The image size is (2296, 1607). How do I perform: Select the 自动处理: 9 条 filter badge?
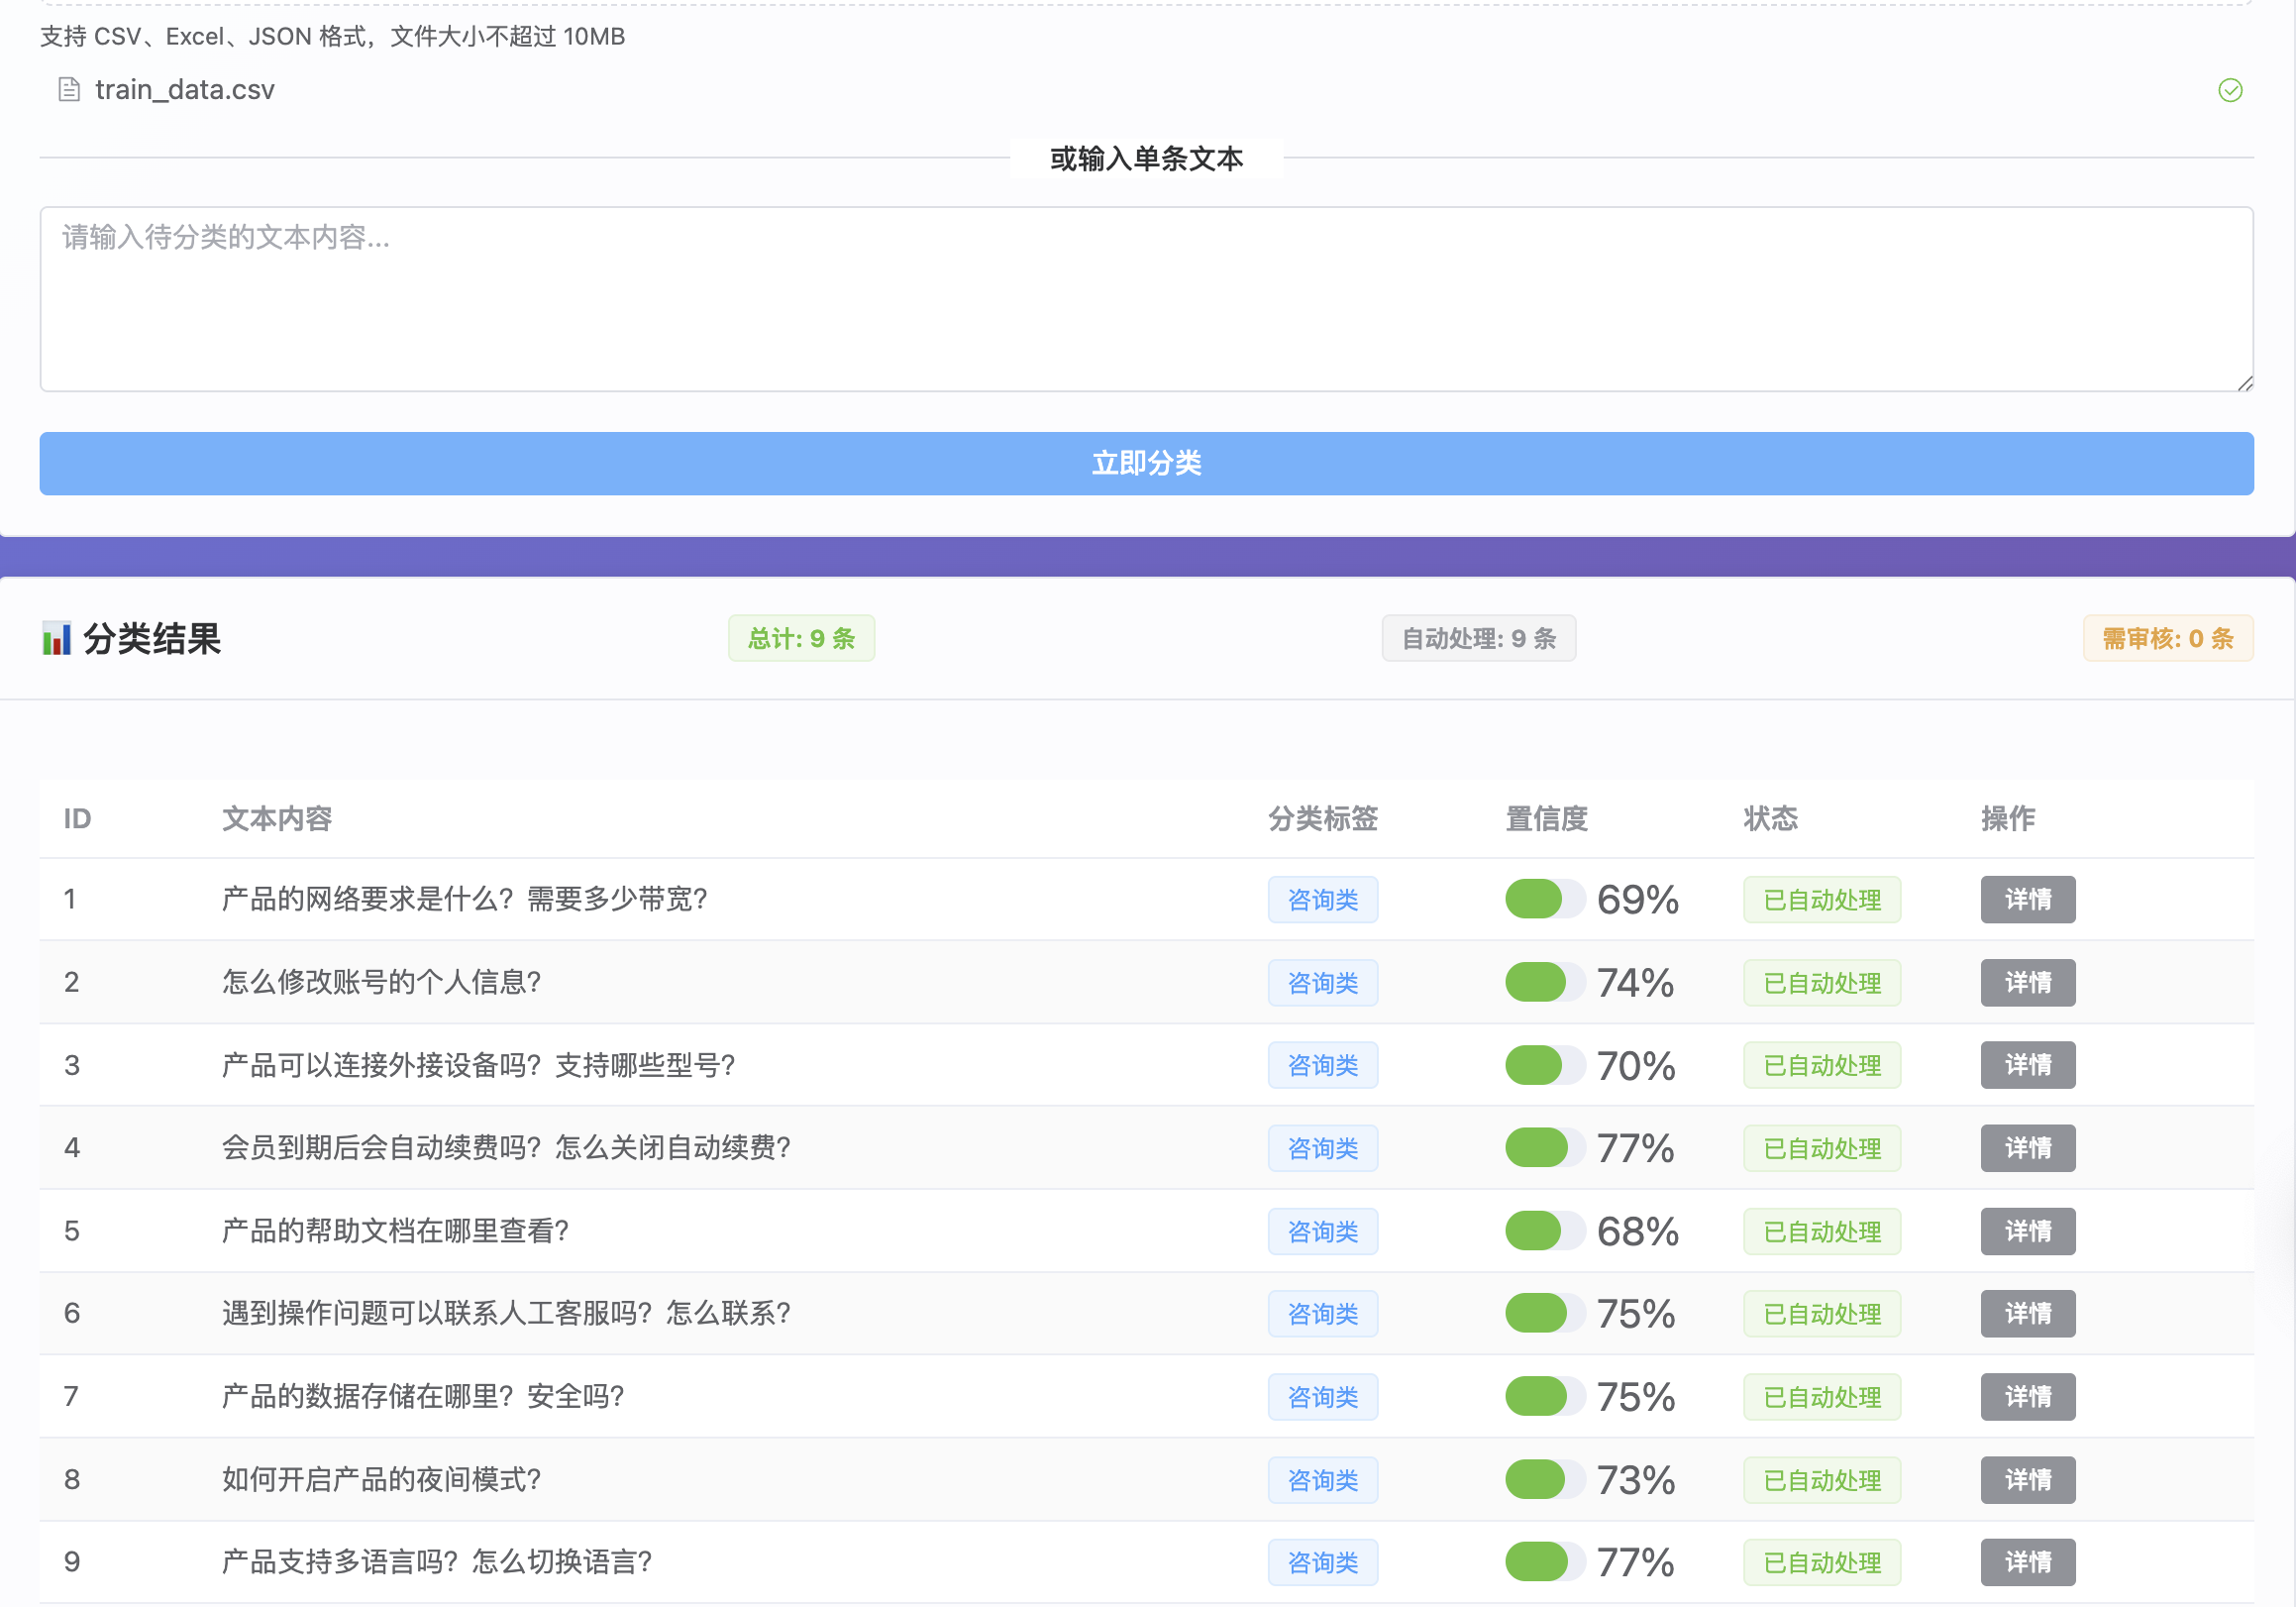click(1478, 638)
